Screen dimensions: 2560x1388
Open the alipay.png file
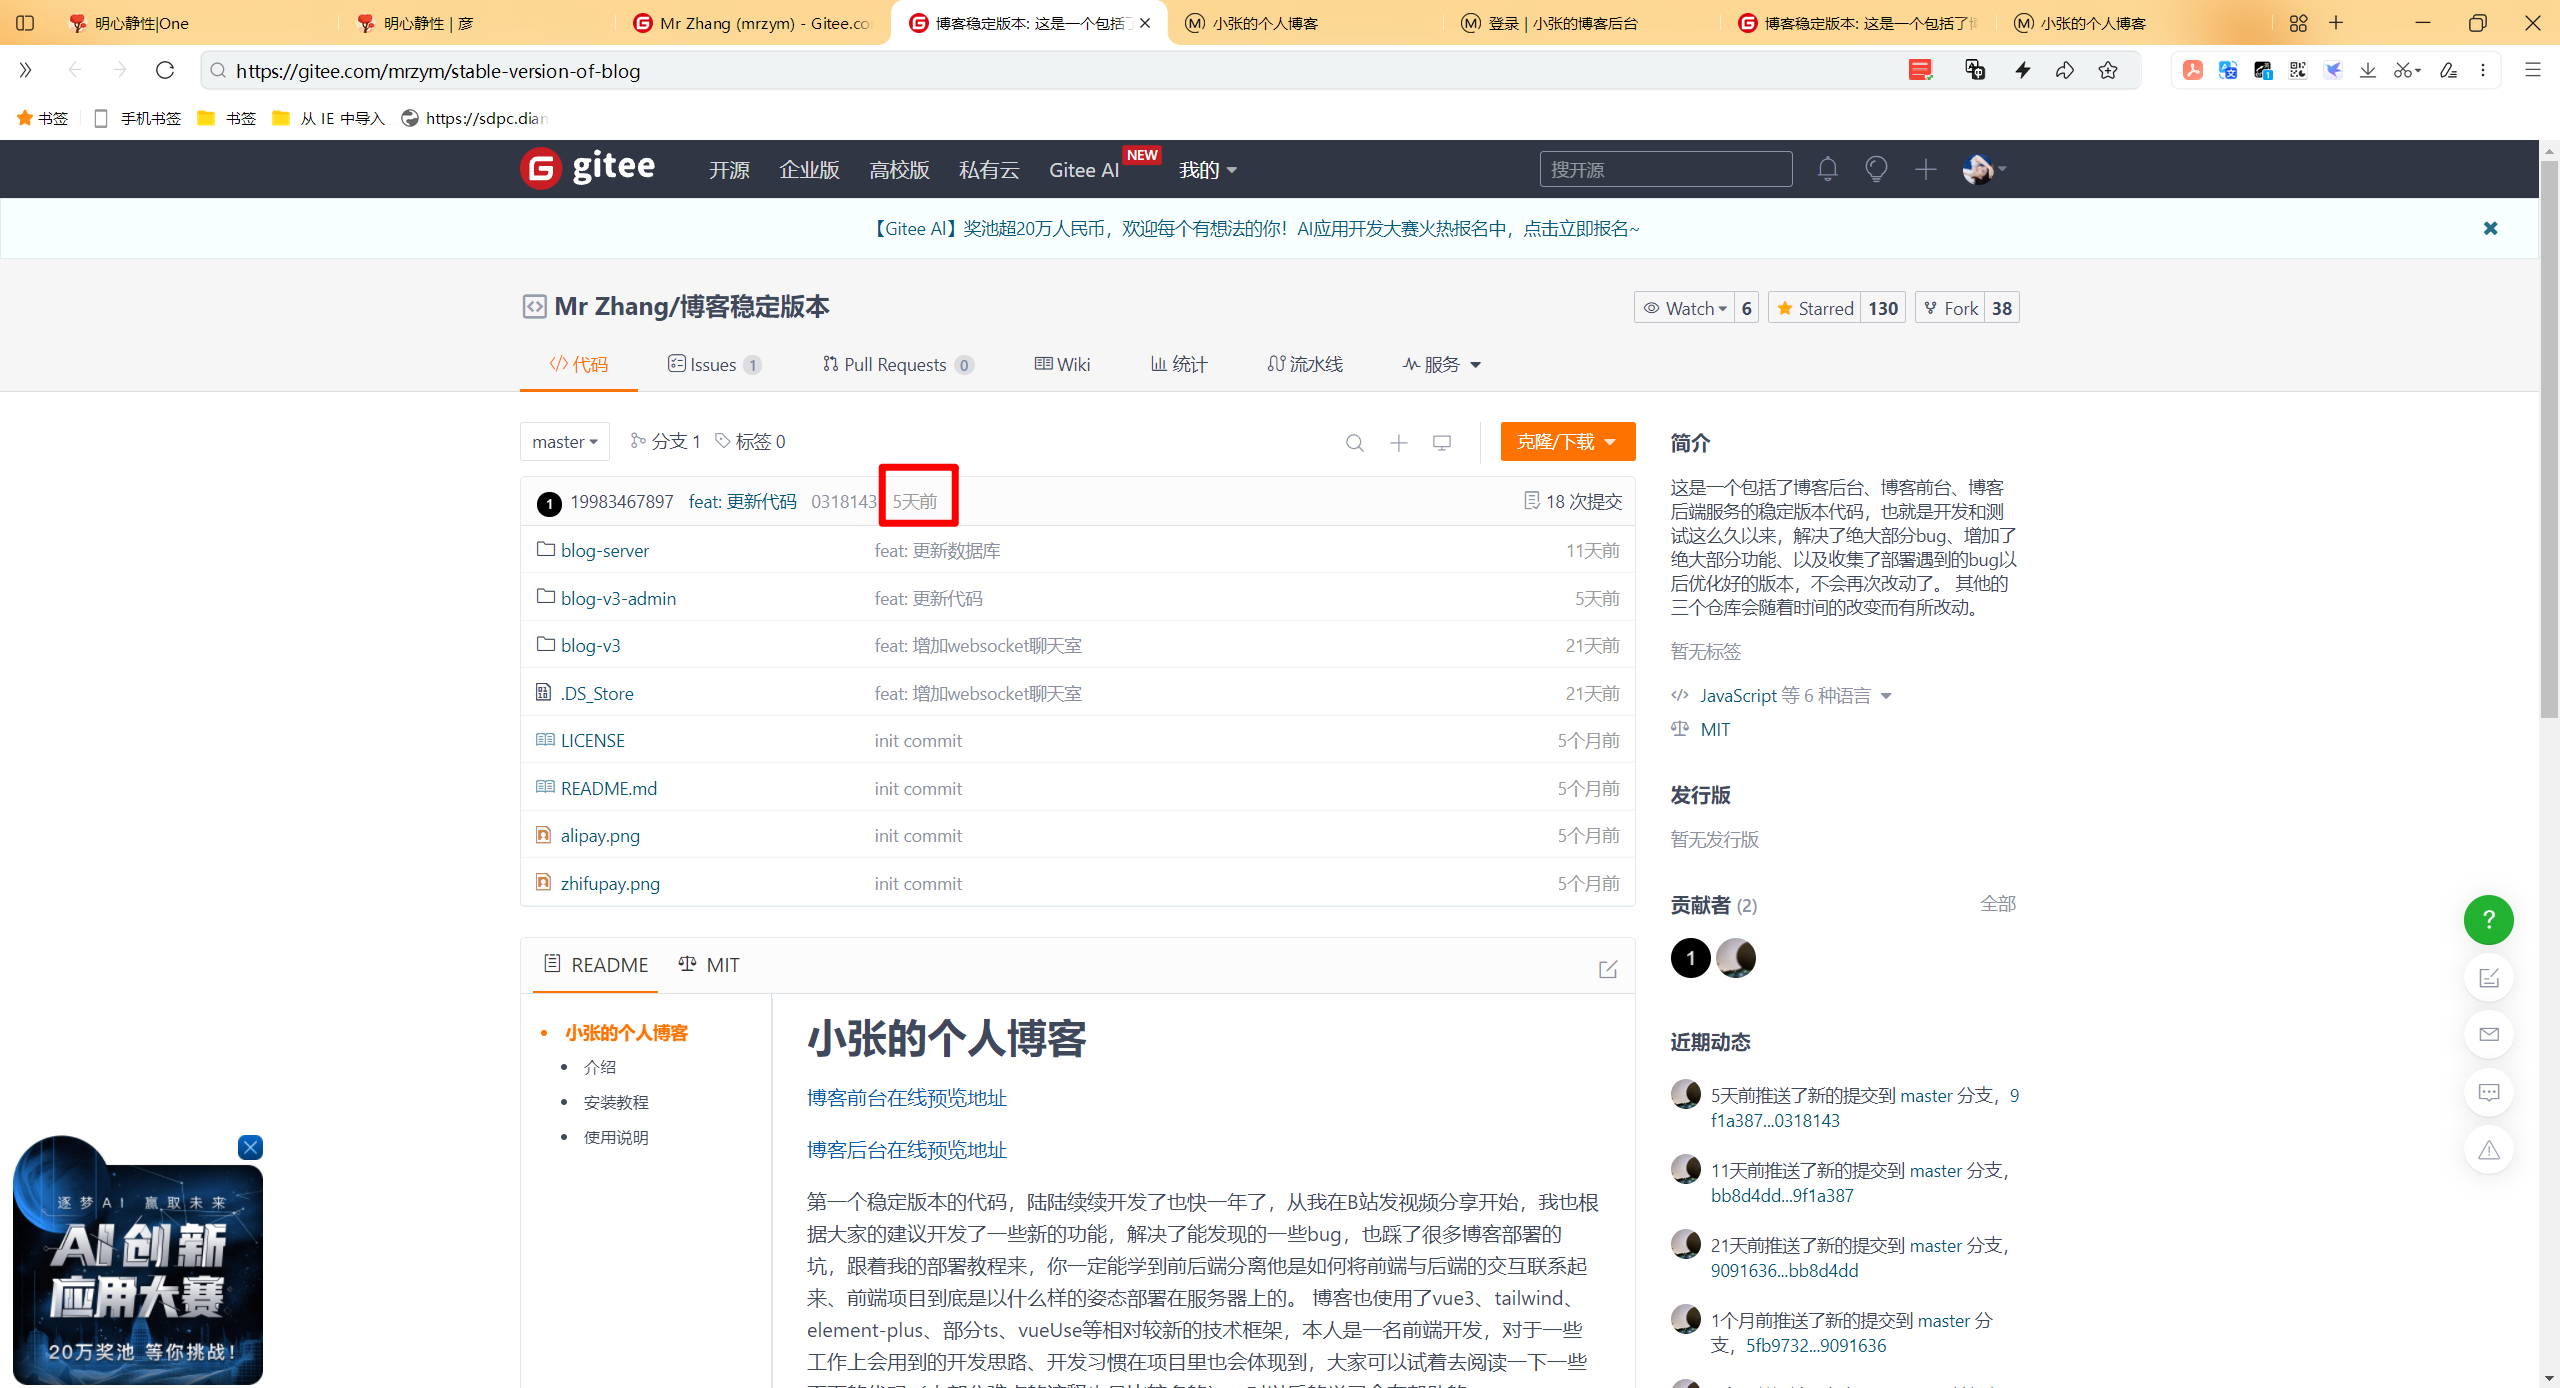tap(600, 836)
